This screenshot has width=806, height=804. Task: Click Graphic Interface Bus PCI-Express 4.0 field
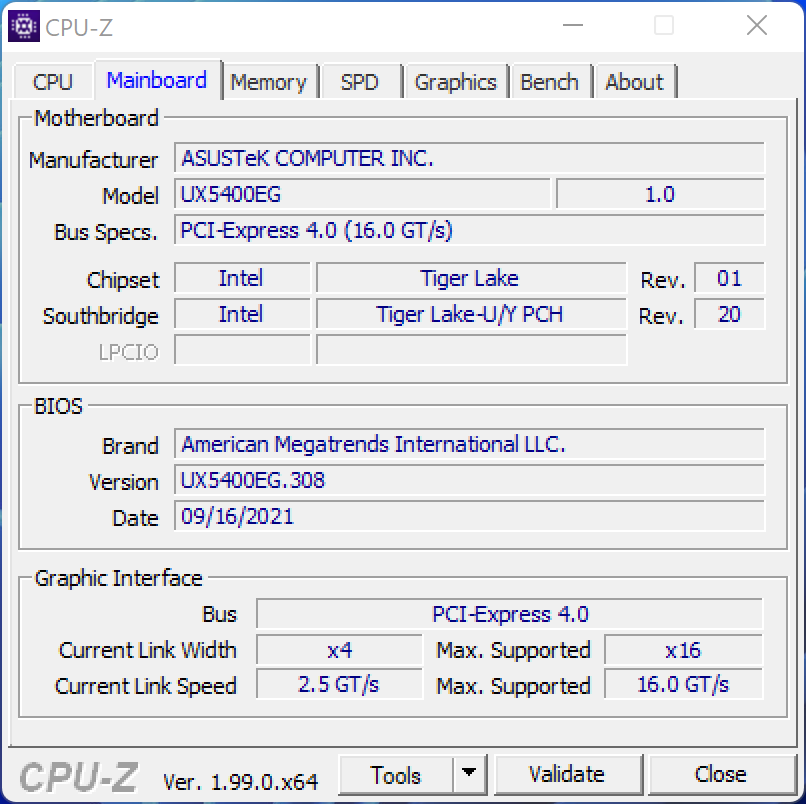509,614
